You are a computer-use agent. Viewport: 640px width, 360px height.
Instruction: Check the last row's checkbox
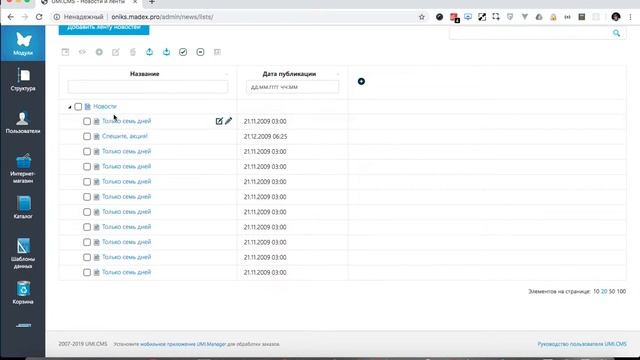click(87, 272)
